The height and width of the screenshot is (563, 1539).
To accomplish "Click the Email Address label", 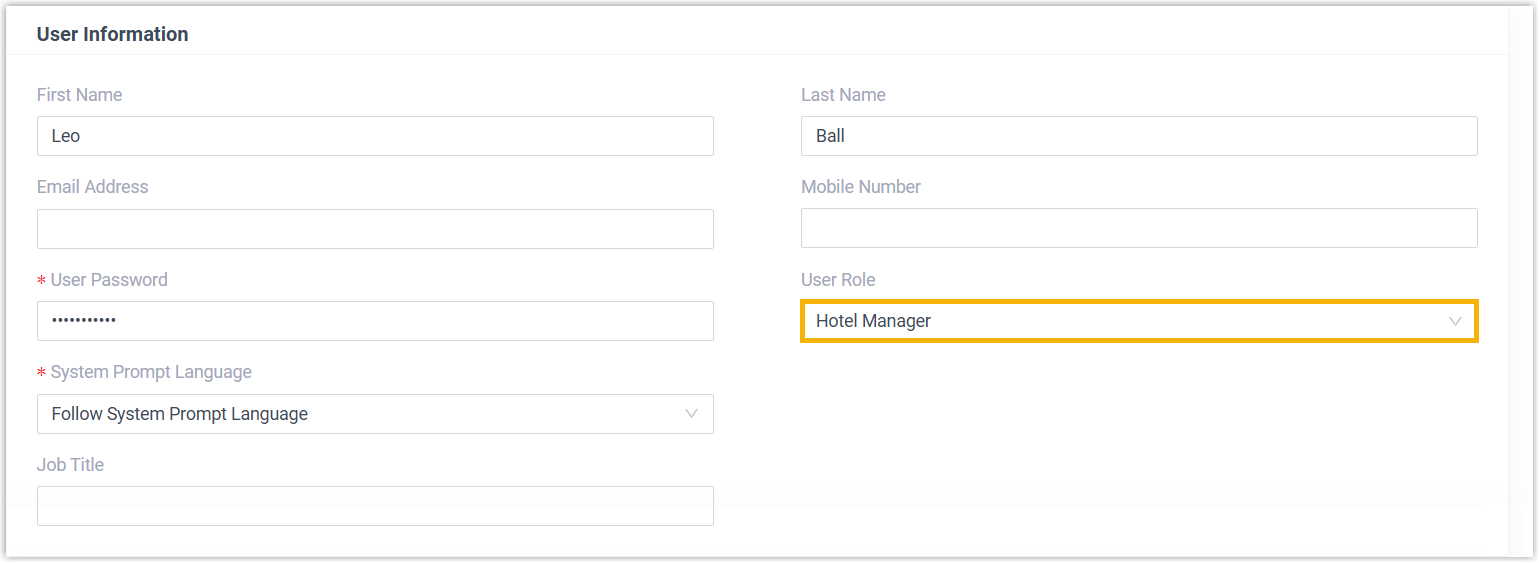I will (92, 187).
